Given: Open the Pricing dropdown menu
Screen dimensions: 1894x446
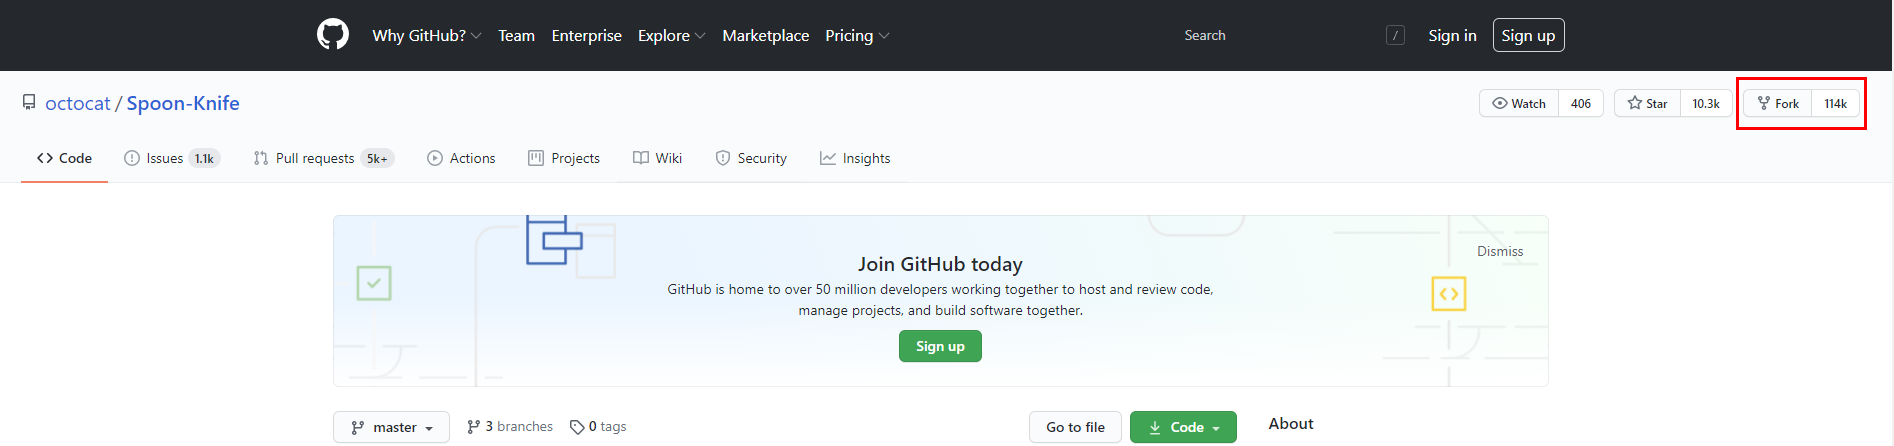Looking at the screenshot, I should tap(857, 35).
